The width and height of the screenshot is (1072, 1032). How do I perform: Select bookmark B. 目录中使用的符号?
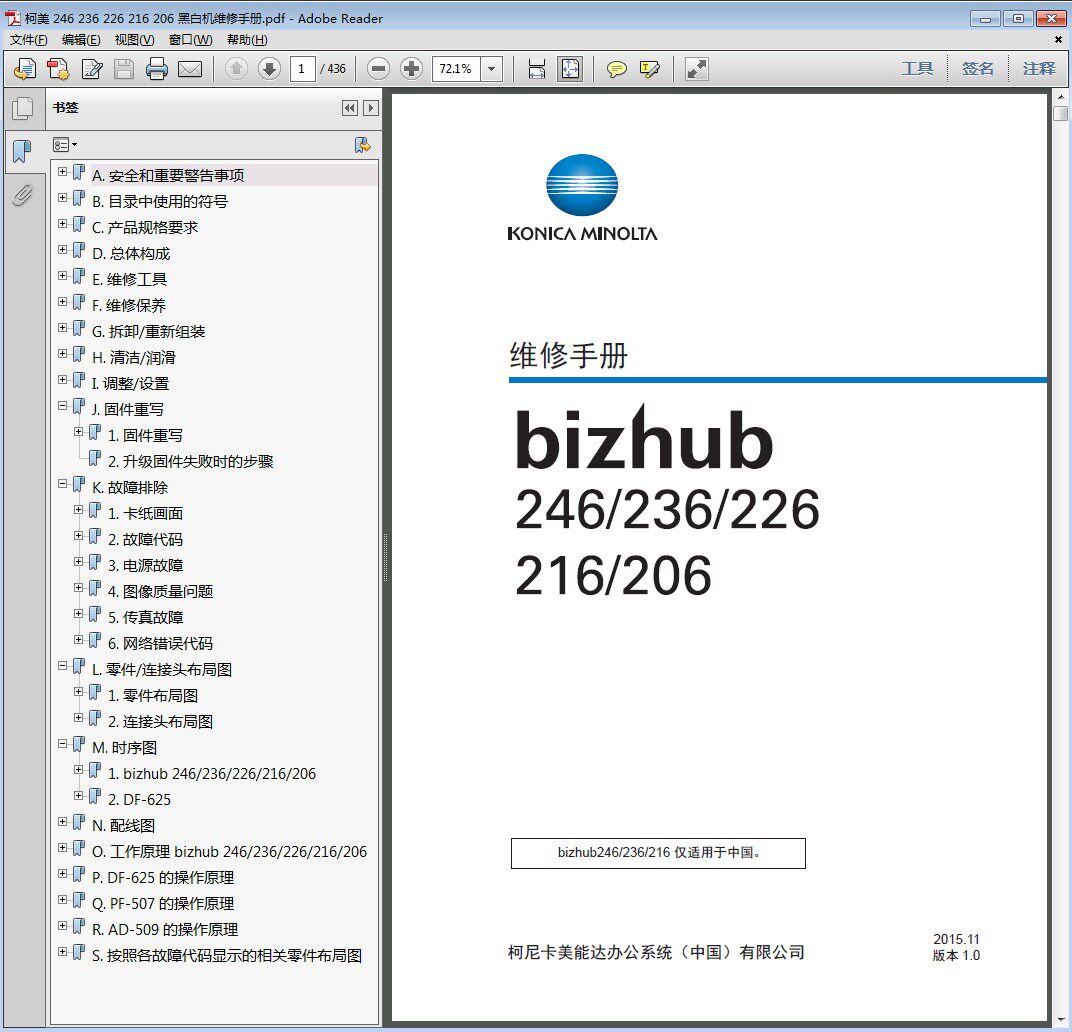click(x=159, y=202)
